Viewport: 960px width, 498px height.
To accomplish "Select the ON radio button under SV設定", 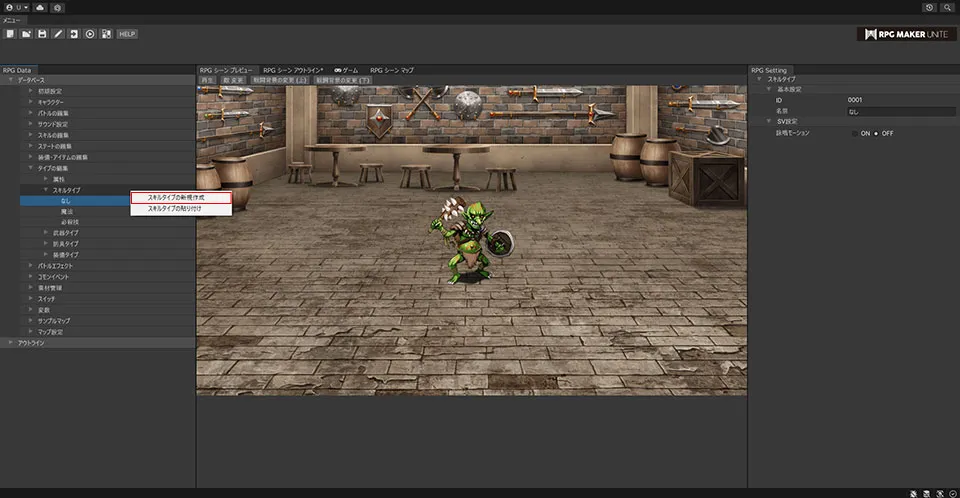I will (x=855, y=133).
